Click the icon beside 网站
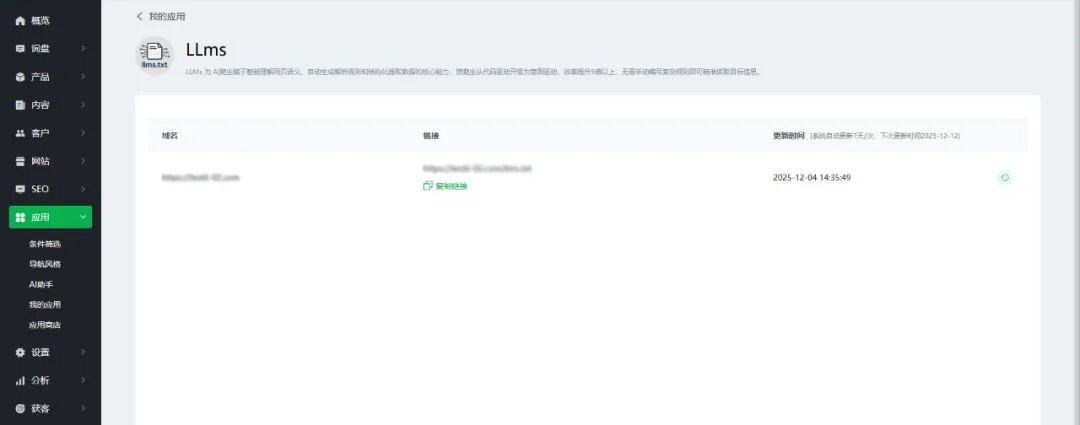This screenshot has width=1080, height=425. [x=20, y=161]
